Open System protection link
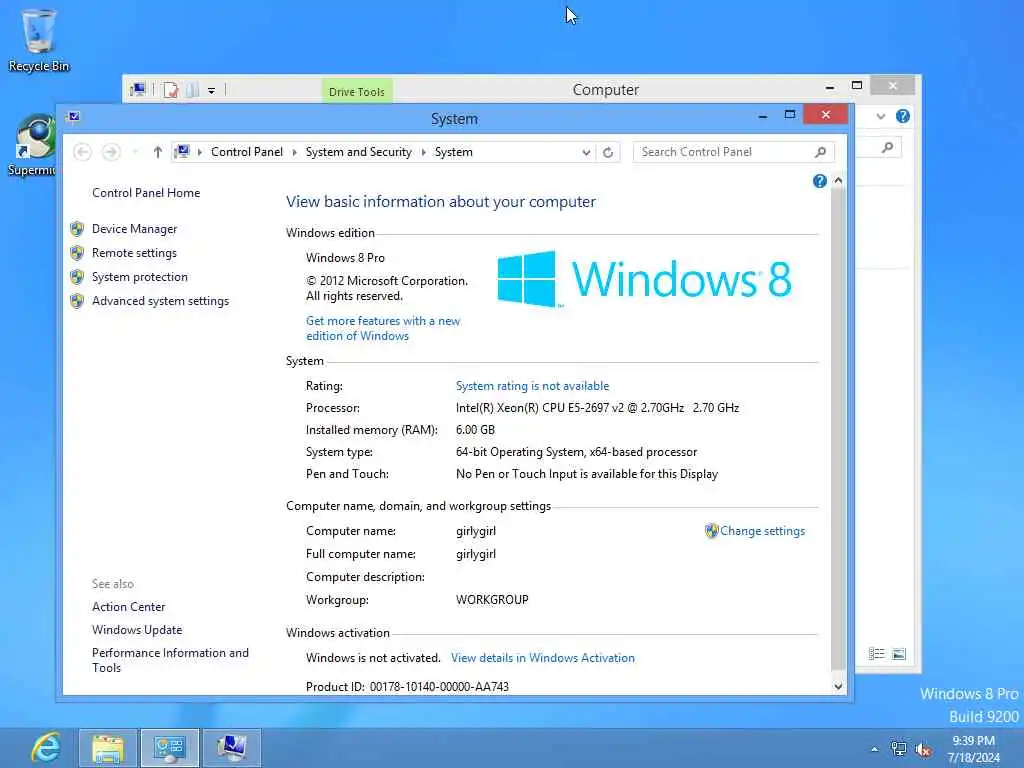This screenshot has width=1024, height=768. click(x=140, y=277)
